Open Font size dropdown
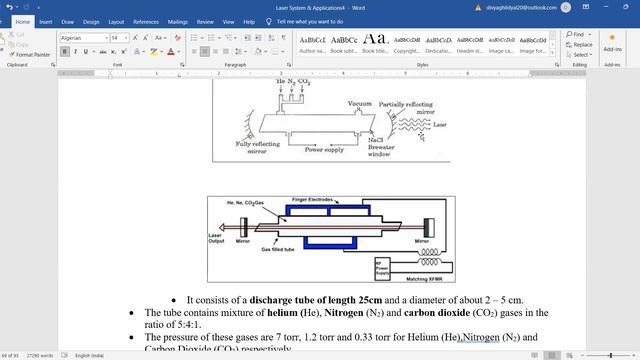The width and height of the screenshot is (640, 360). point(126,38)
